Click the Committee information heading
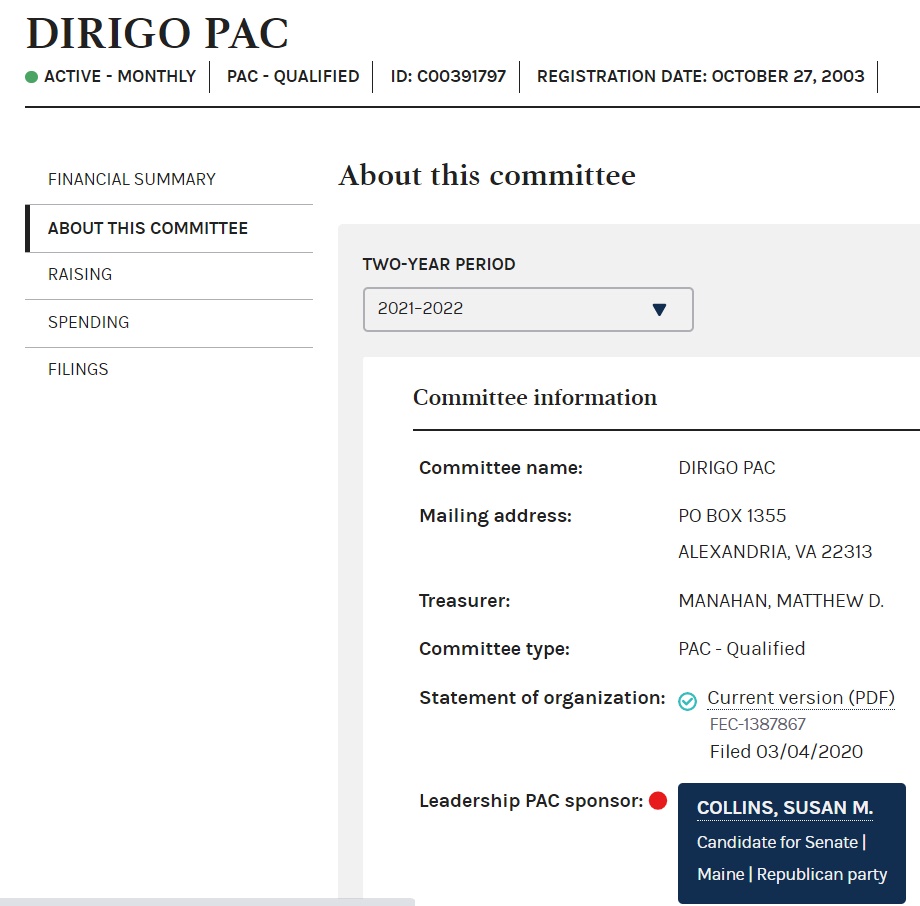 pos(535,397)
